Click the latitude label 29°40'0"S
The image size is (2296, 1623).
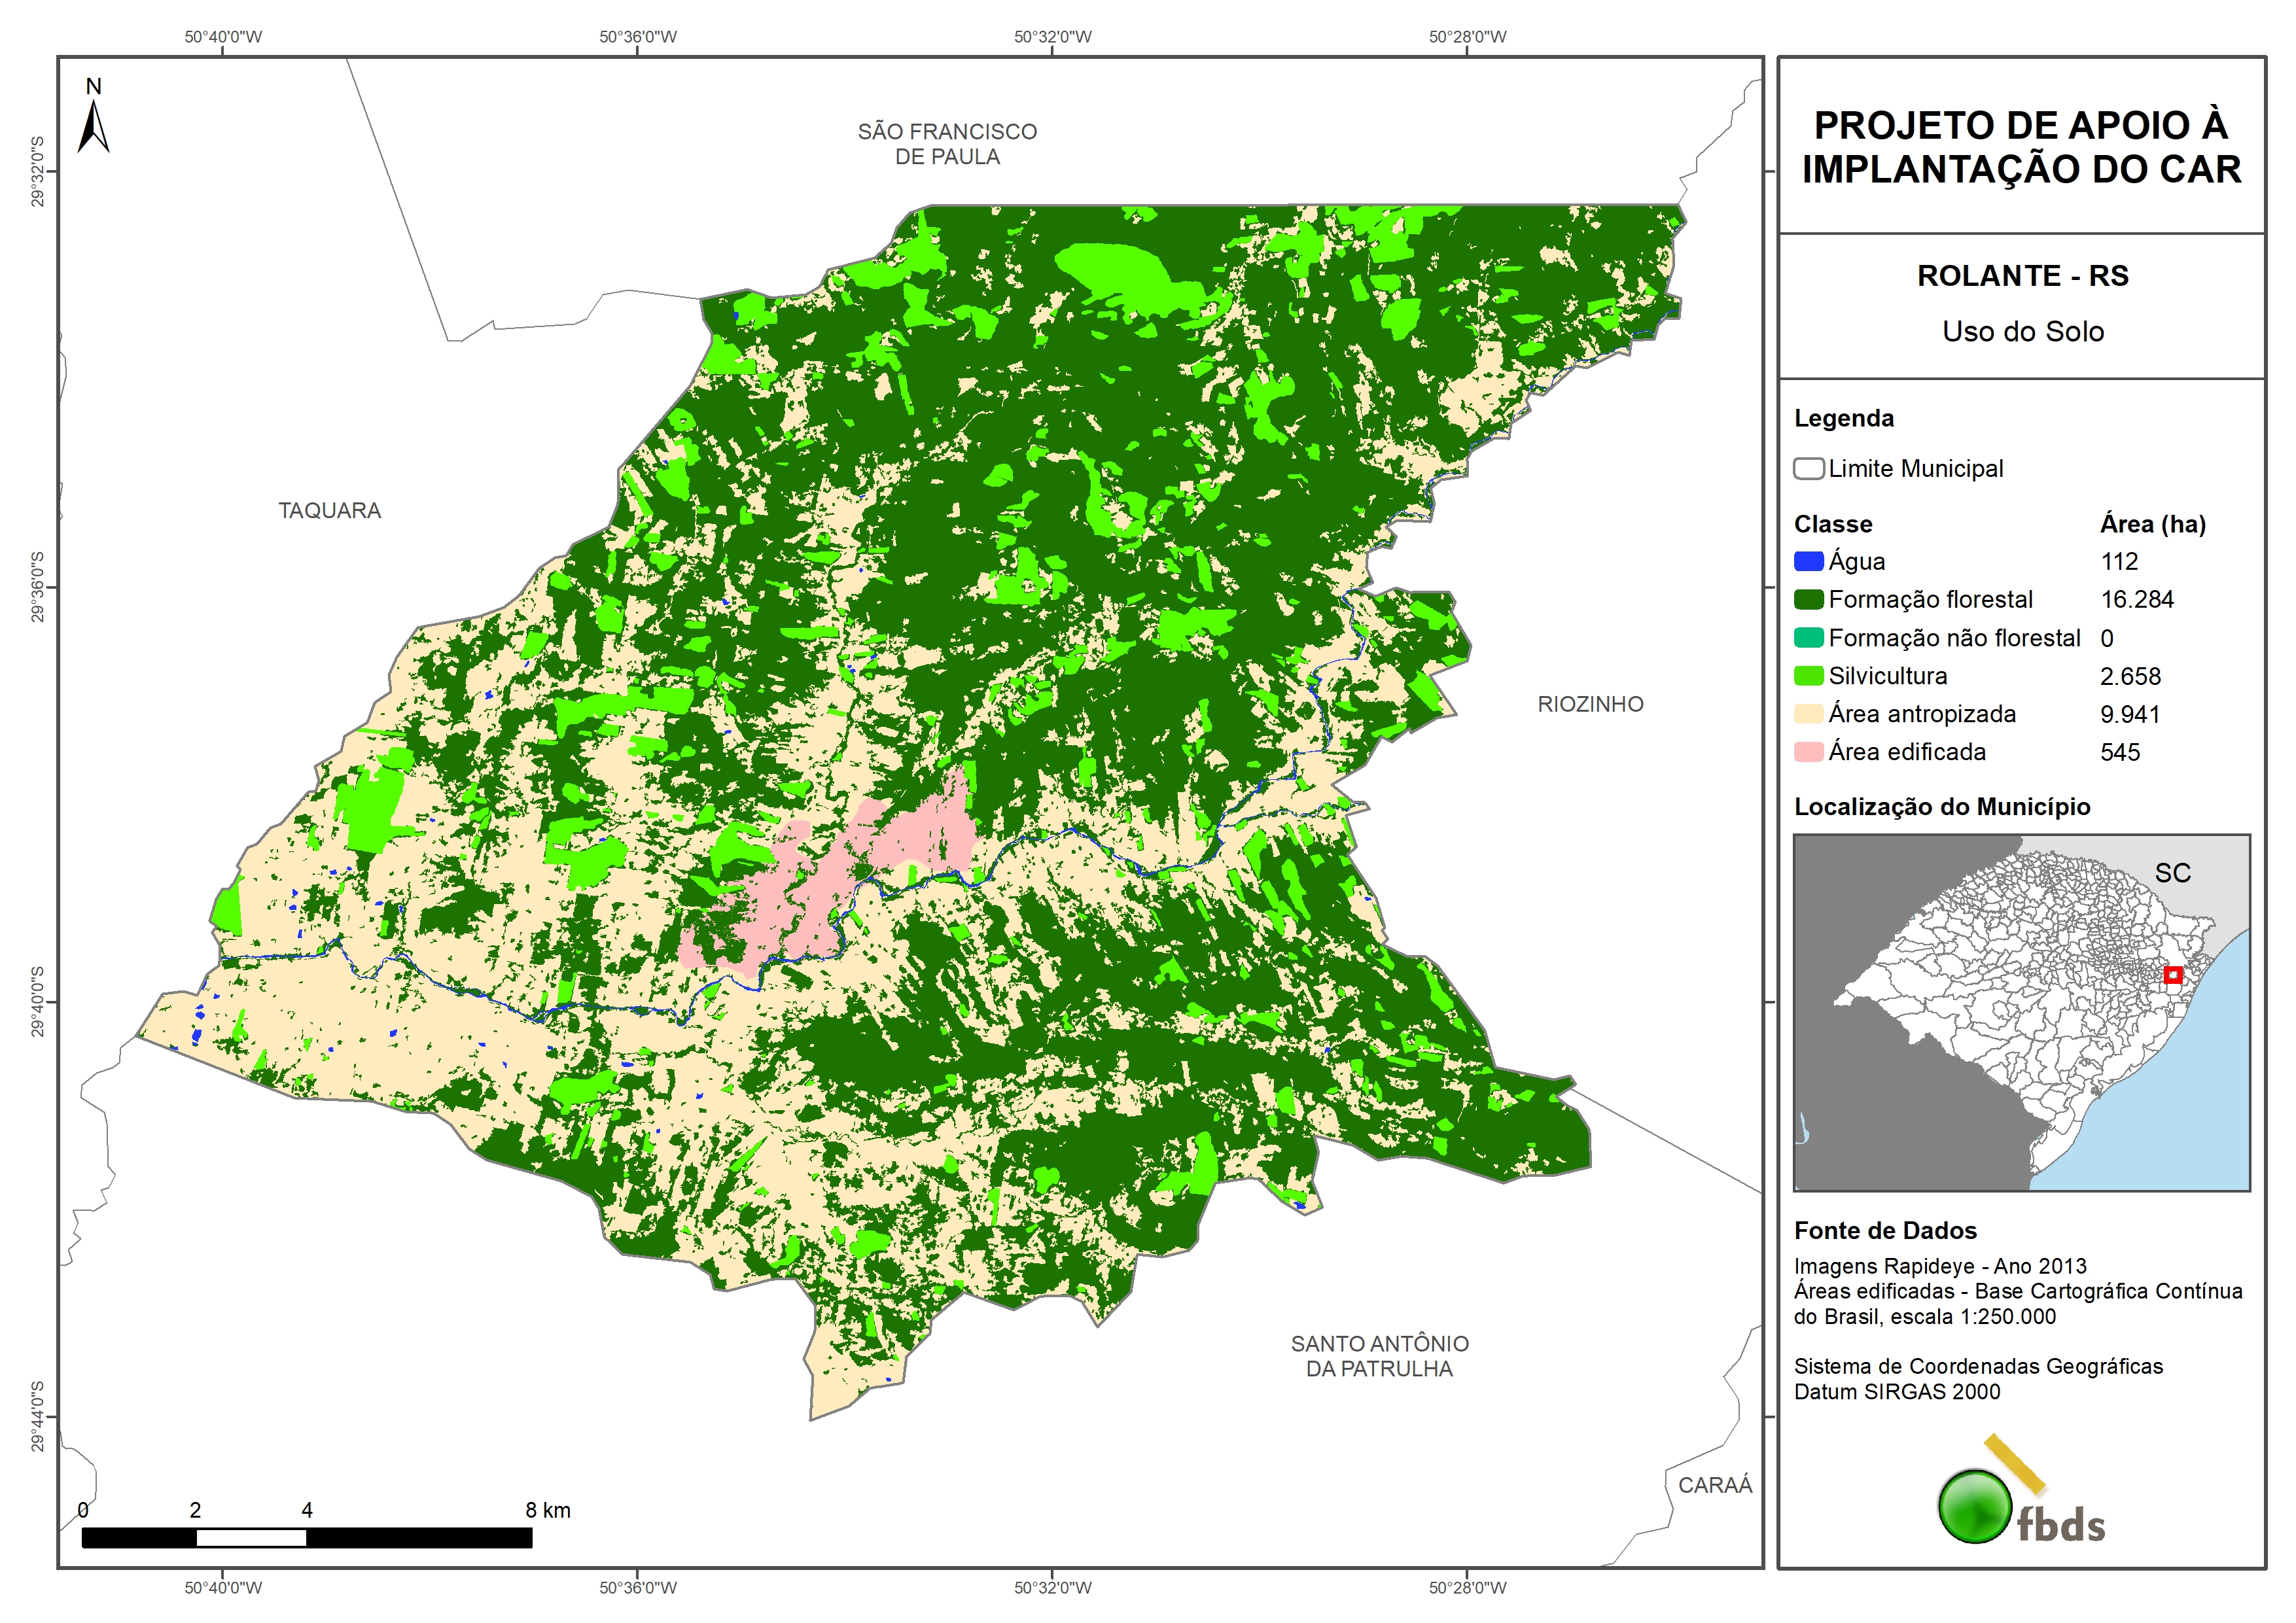(x=37, y=1002)
